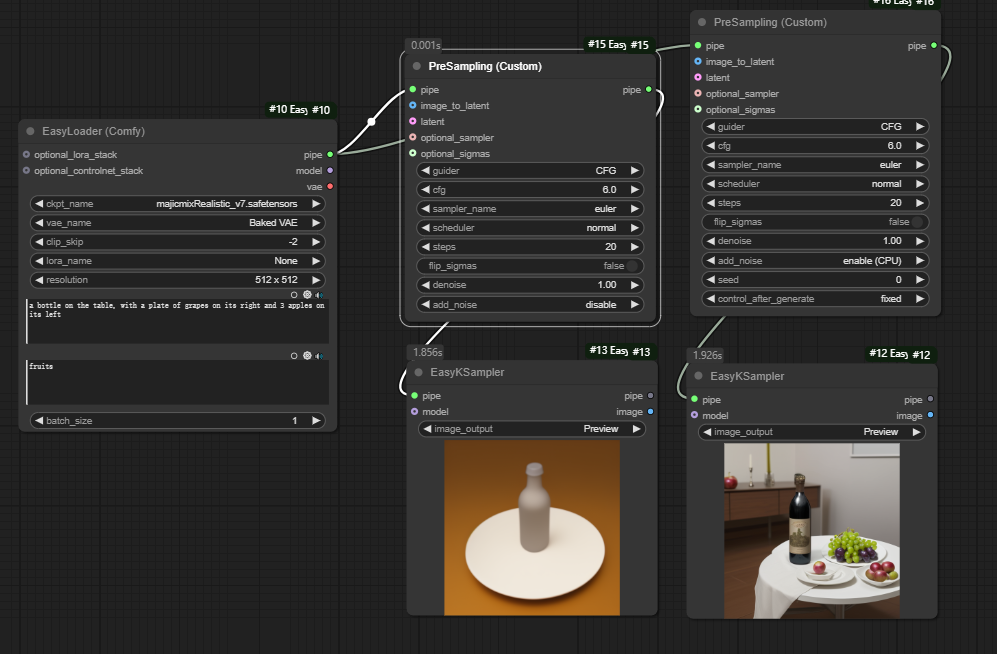Click the gear icon above the positive prompt

[x=307, y=295]
